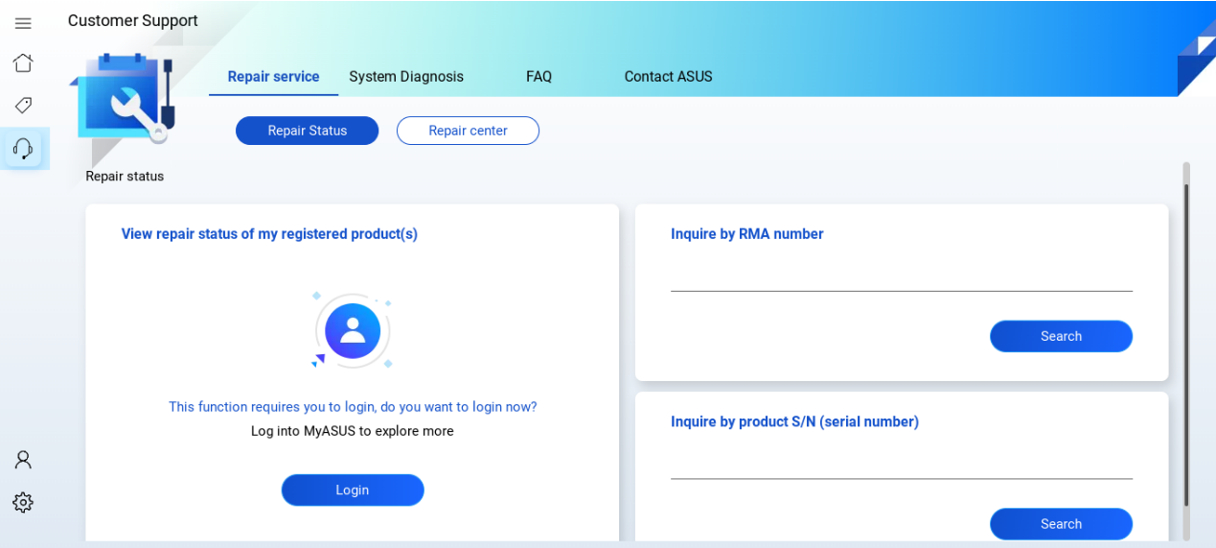
Task: Open the user account icon in sidebar
Action: (x=23, y=460)
